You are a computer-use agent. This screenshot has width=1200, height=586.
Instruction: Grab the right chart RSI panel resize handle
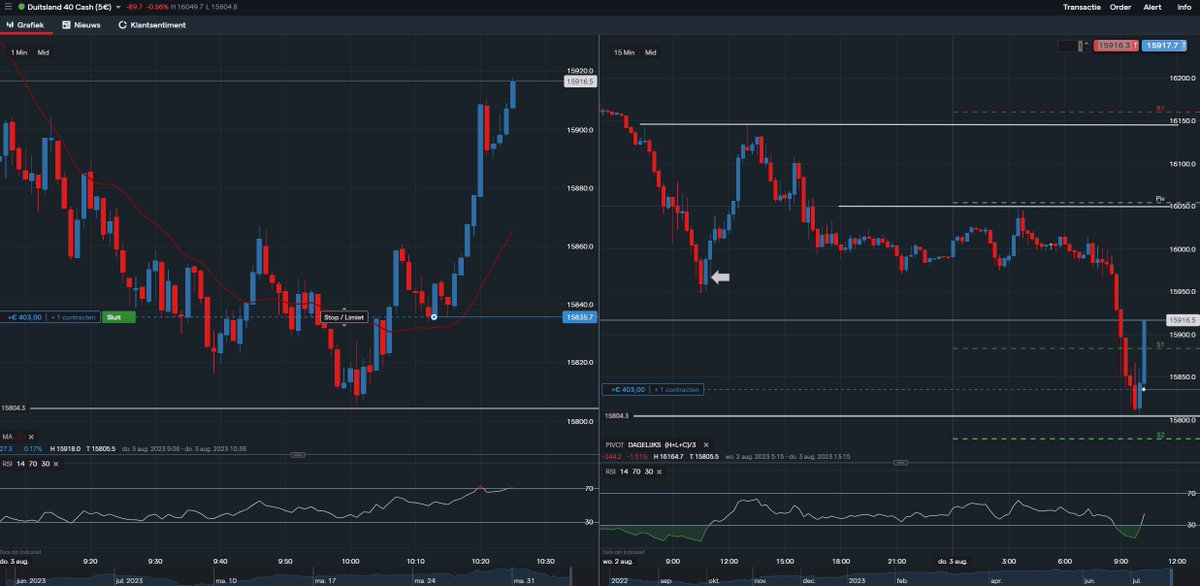[x=900, y=462]
